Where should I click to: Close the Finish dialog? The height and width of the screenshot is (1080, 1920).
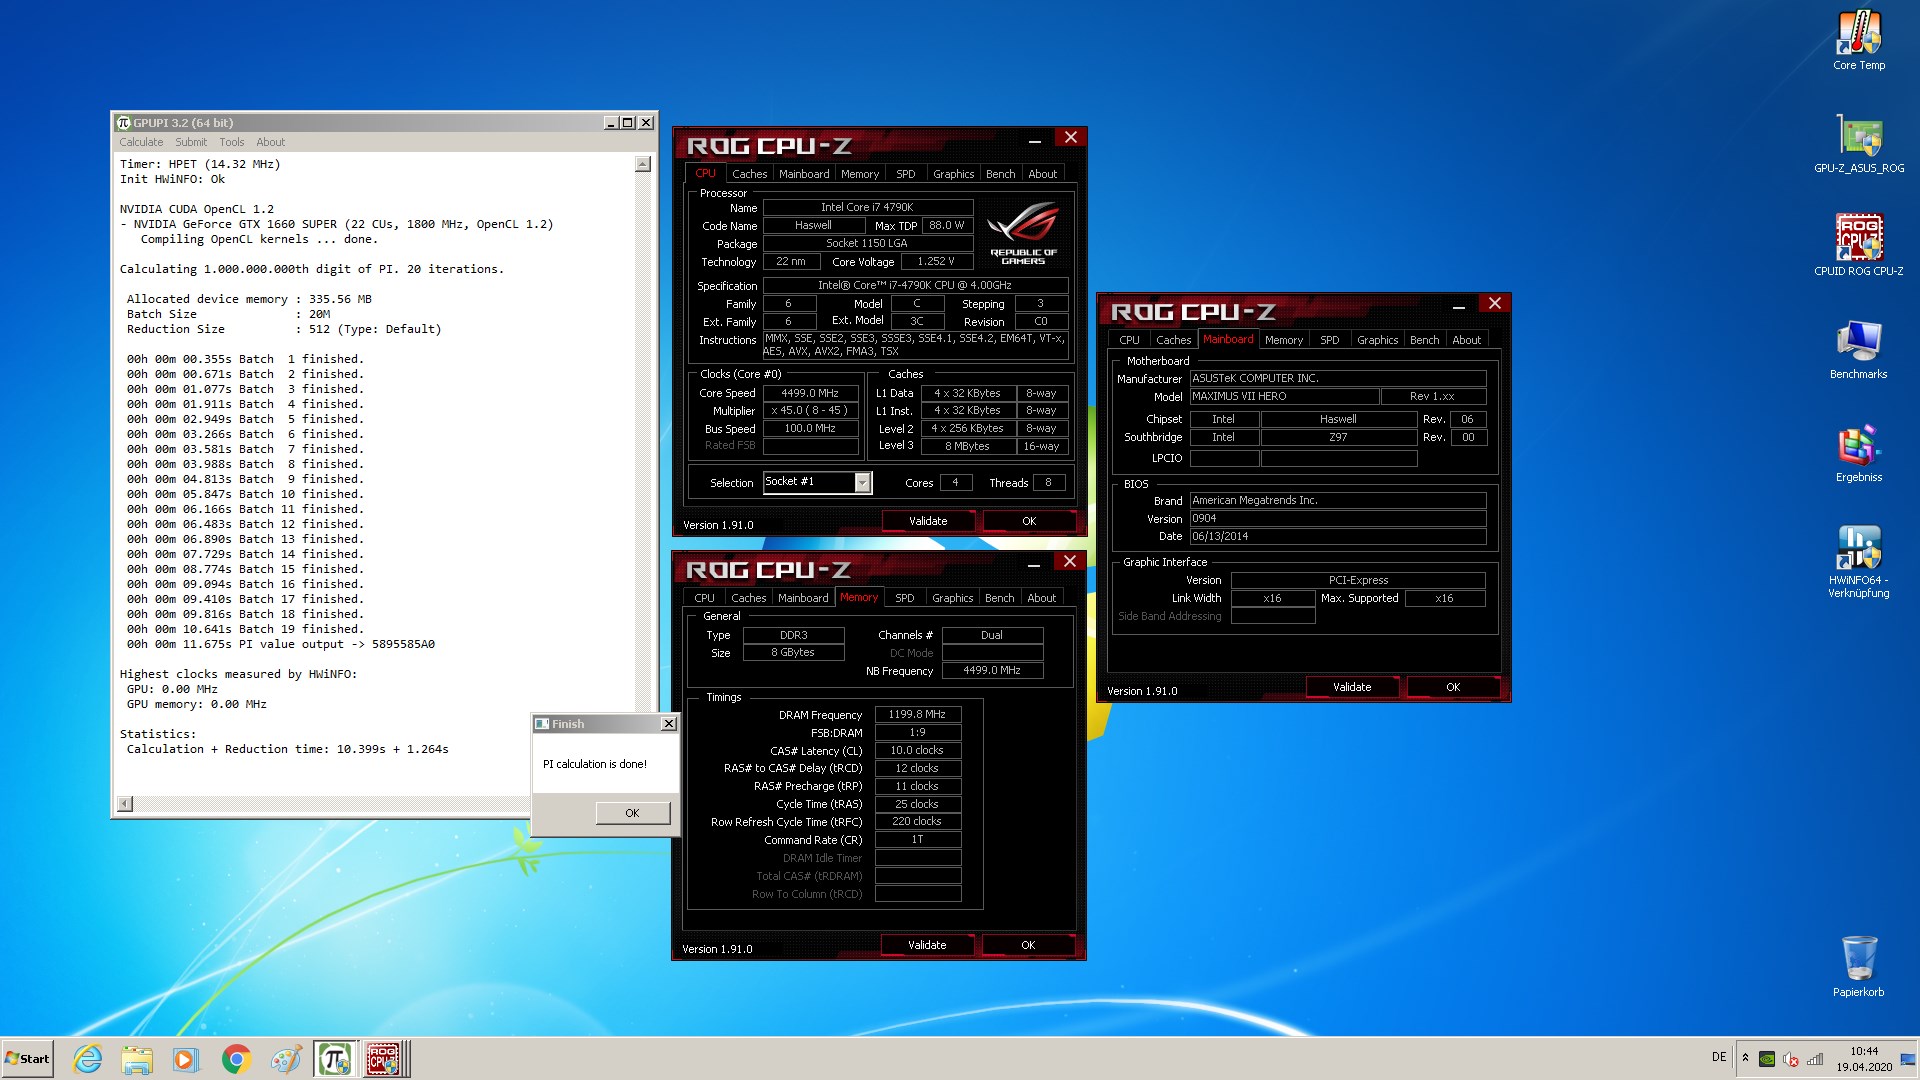click(x=669, y=723)
